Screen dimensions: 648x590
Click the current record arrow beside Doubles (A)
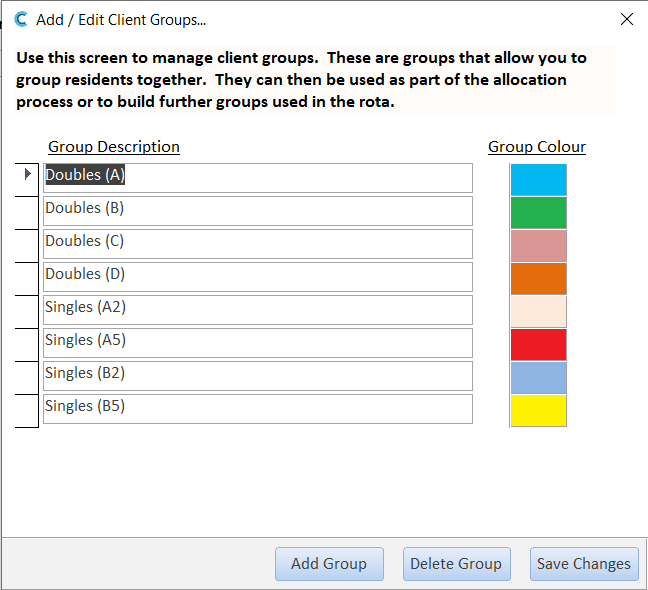click(x=28, y=174)
